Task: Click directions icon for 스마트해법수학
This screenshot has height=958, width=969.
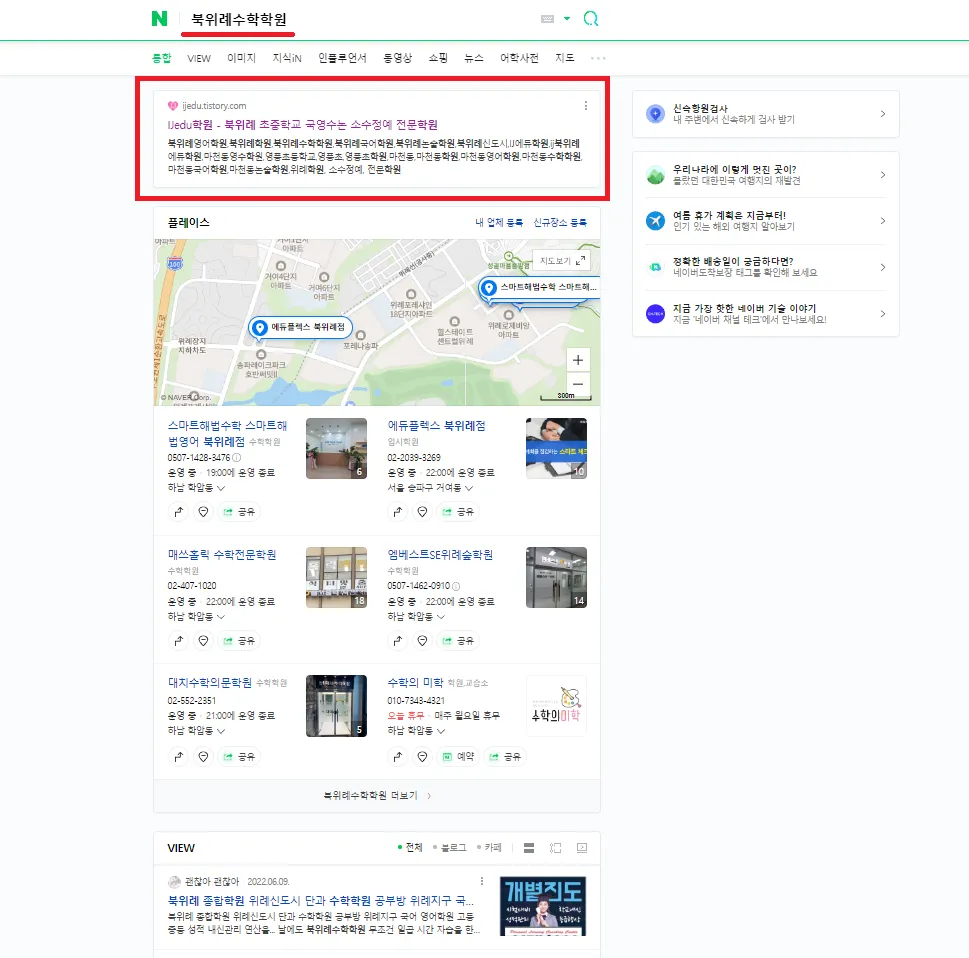Action: coord(179,512)
